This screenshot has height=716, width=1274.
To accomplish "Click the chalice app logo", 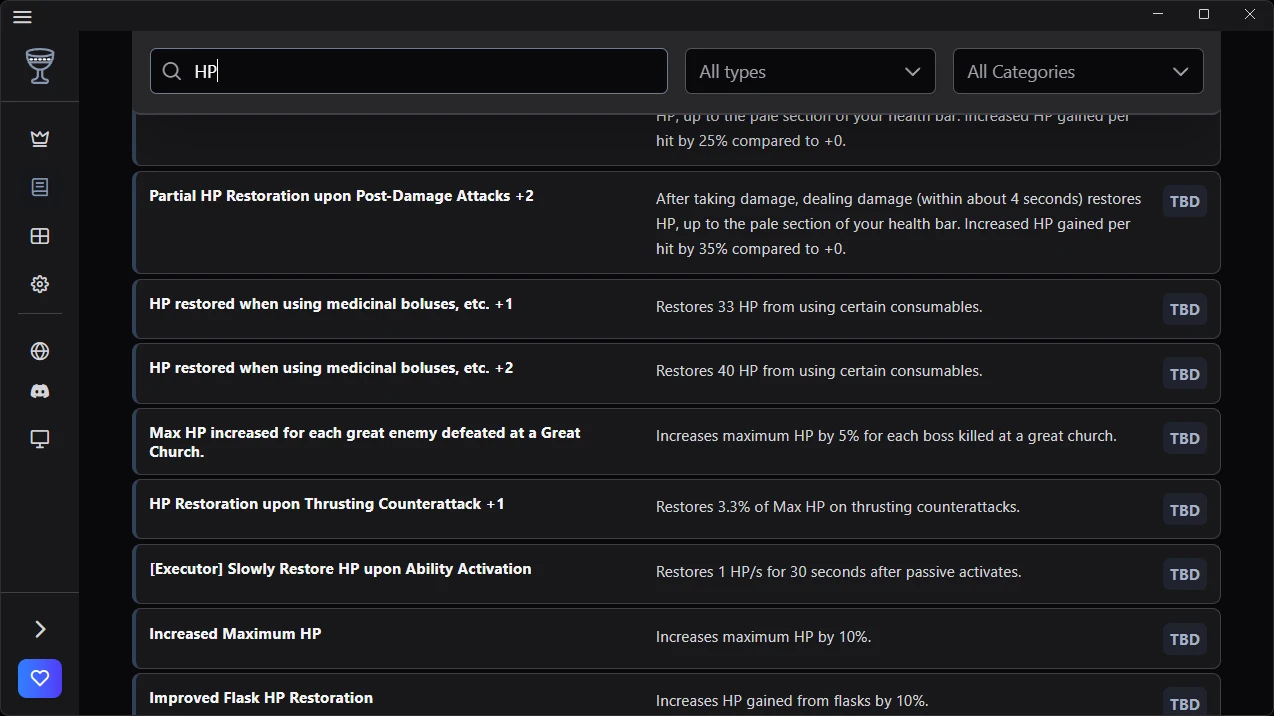I will (40, 66).
